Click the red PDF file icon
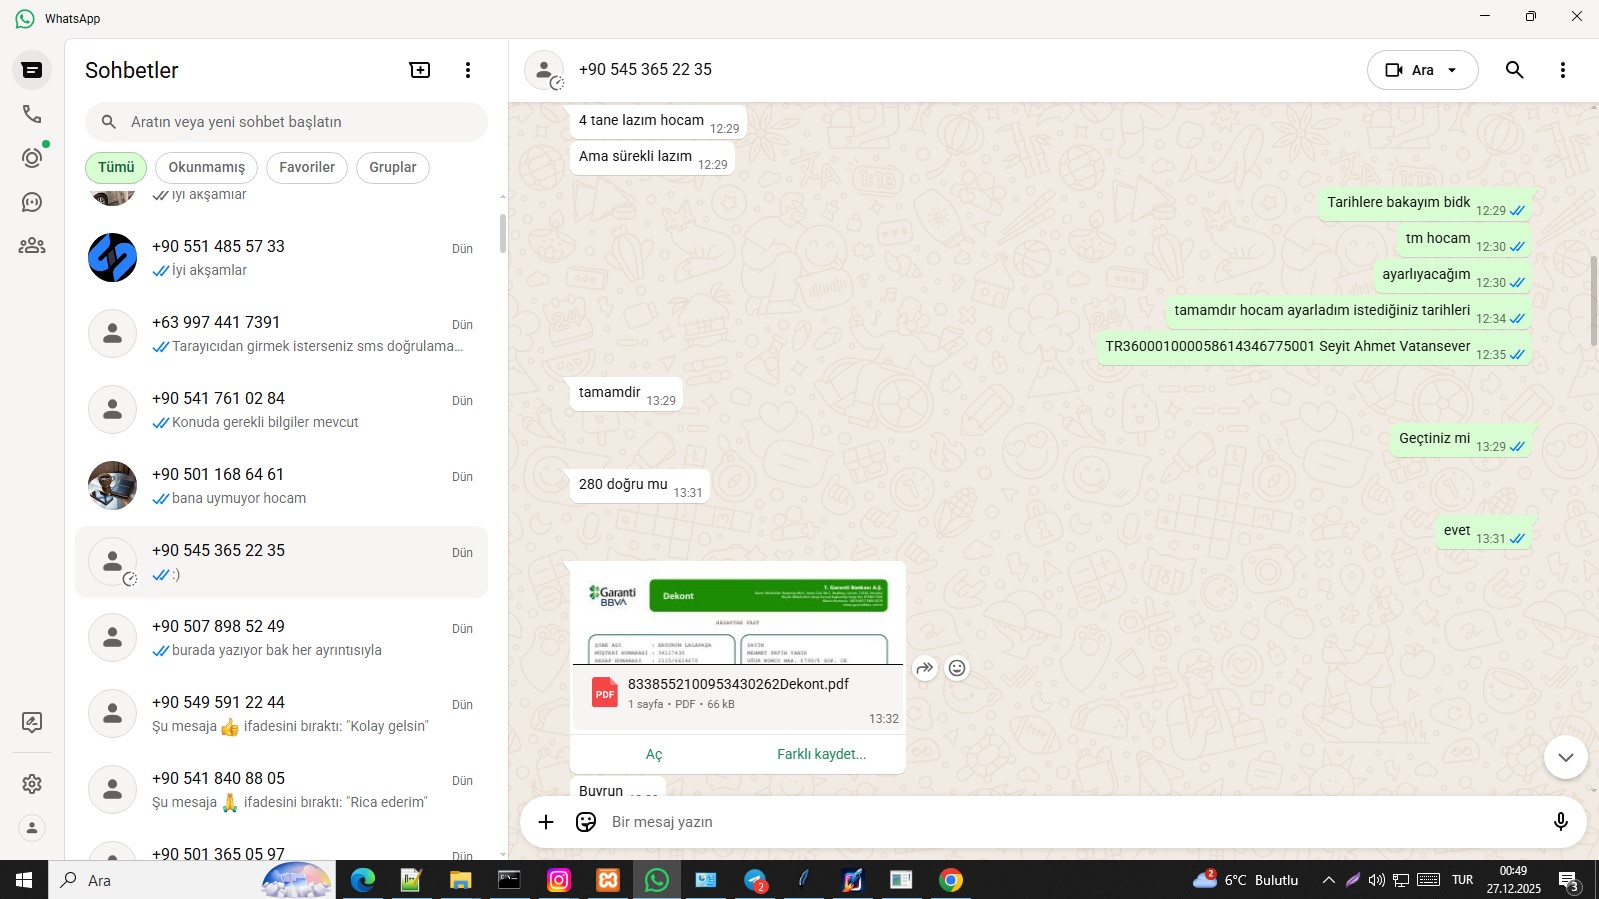The image size is (1599, 899). coord(605,693)
